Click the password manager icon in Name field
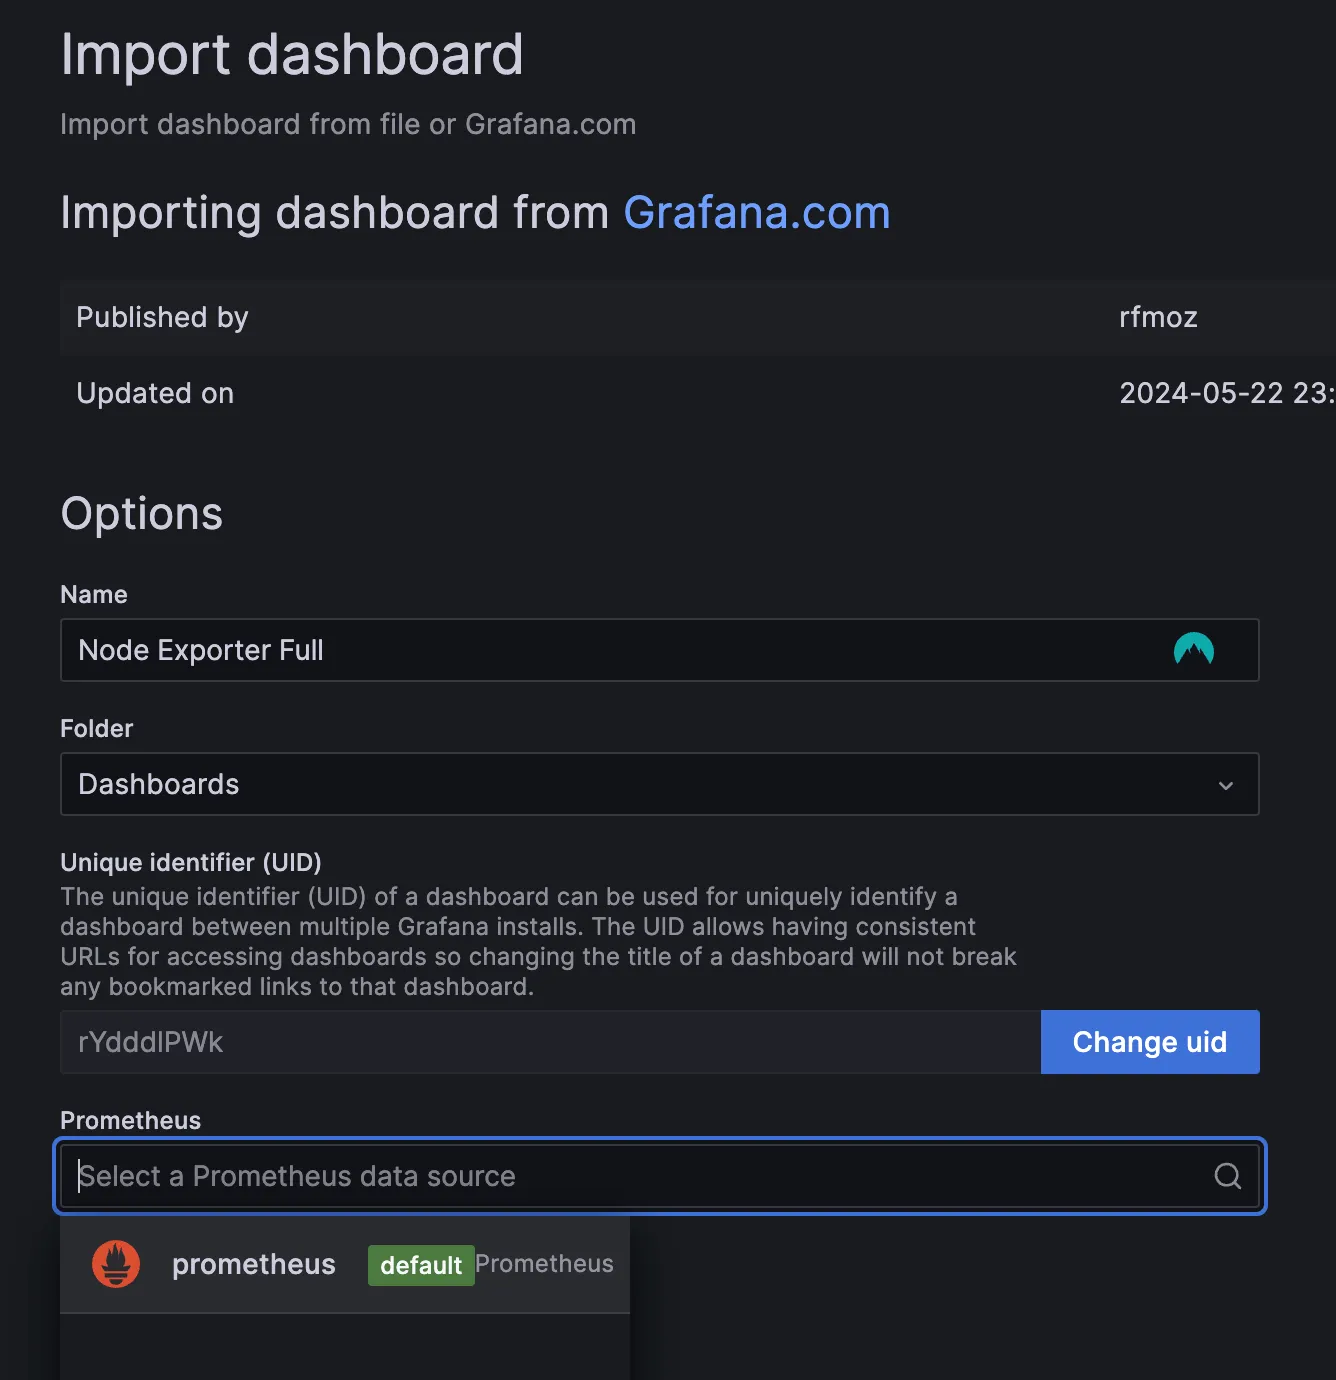 1193,650
